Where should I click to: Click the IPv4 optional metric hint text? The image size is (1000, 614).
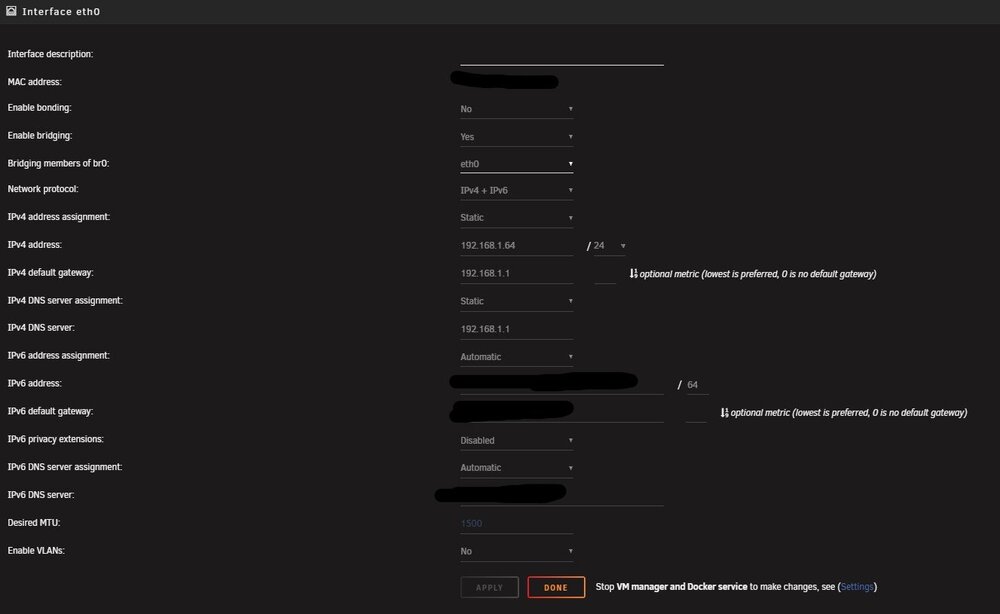click(758, 274)
